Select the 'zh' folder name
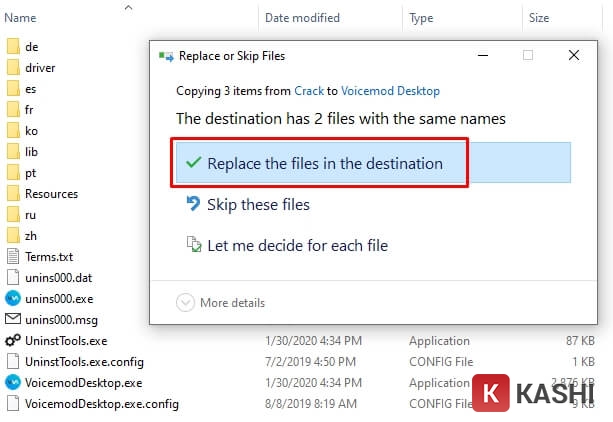 (30, 236)
